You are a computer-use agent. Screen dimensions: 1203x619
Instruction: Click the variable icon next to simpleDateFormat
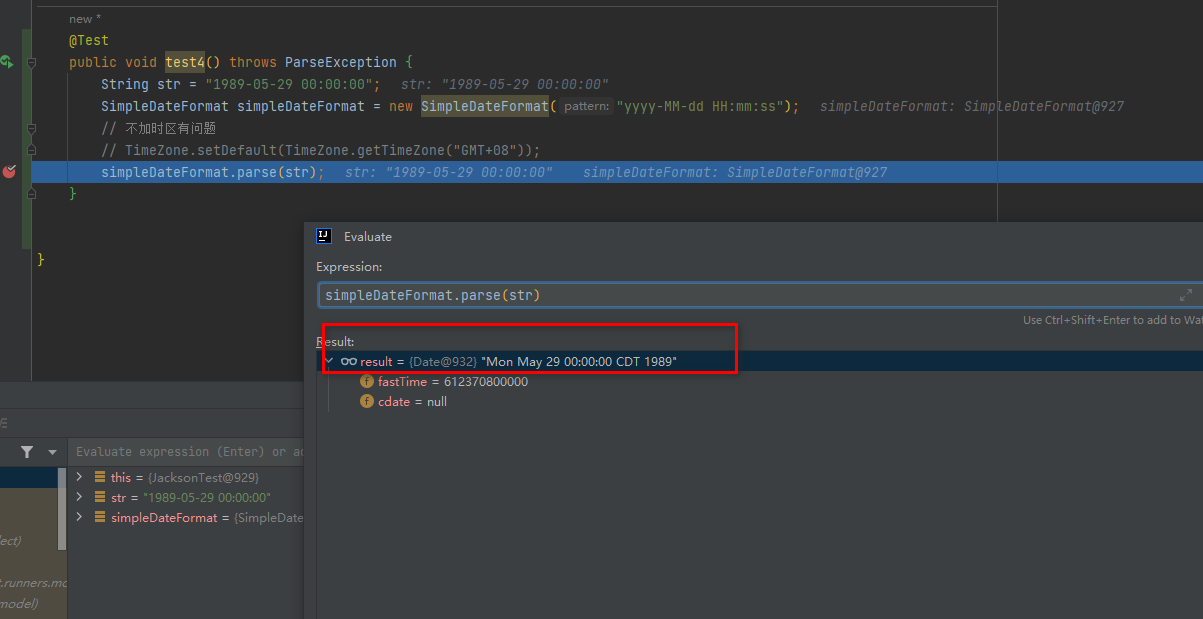(x=100, y=517)
